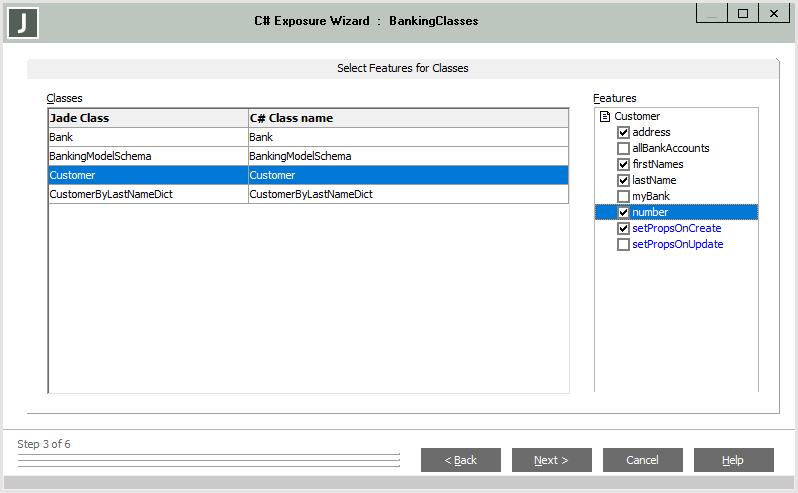Uncheck the firstNames feature checkbox

click(x=623, y=164)
